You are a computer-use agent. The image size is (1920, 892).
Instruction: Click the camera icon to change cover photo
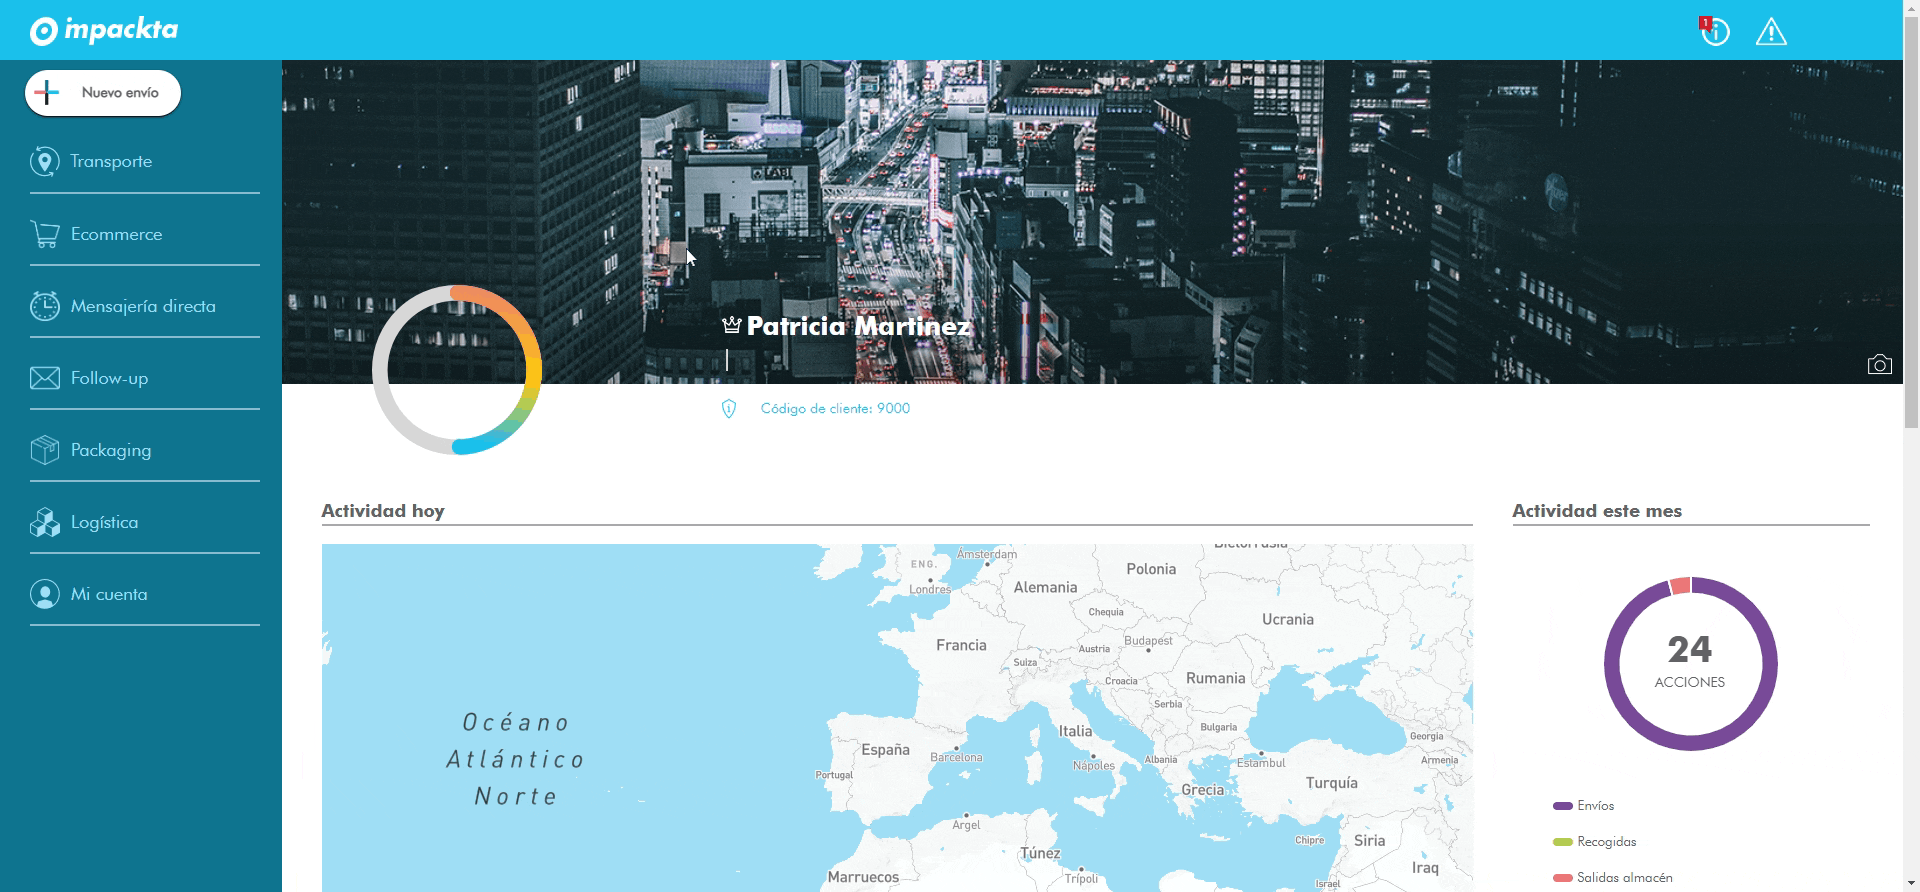(1880, 365)
